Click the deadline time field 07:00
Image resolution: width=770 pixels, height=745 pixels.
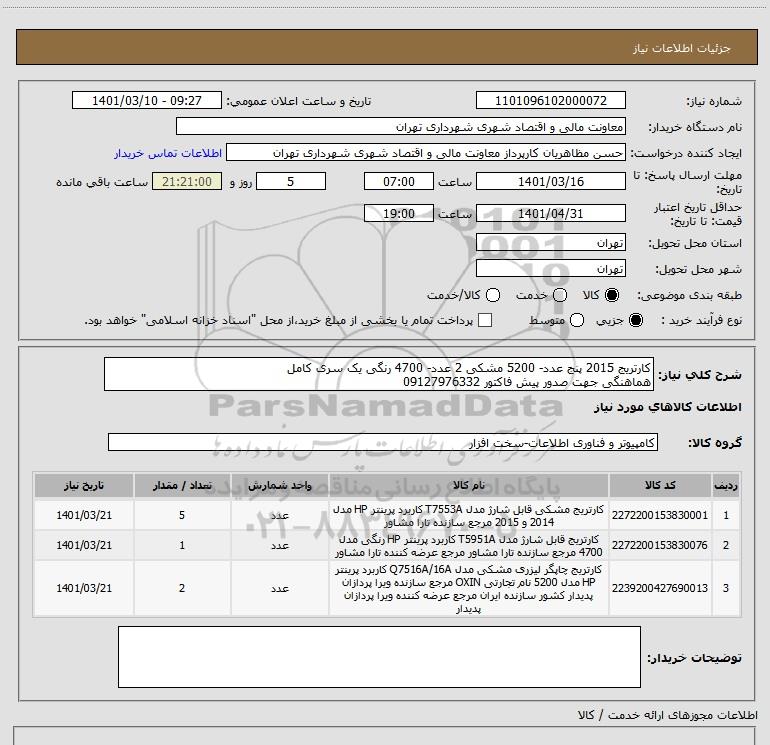(399, 181)
